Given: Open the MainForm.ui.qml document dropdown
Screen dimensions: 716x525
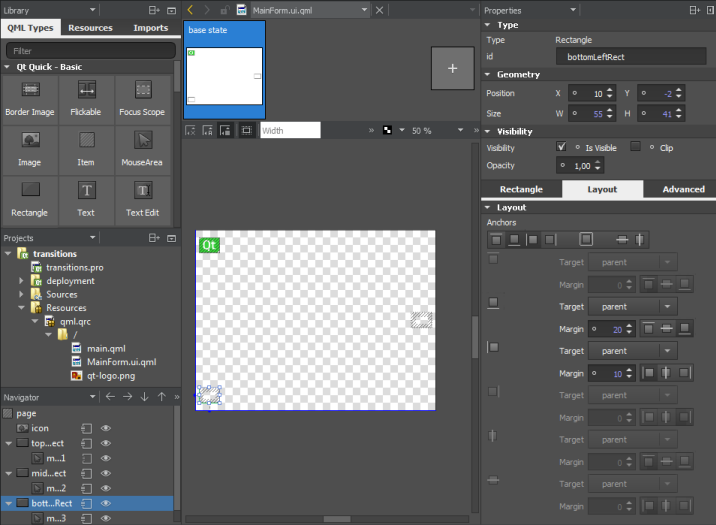Looking at the screenshot, I should 364,10.
